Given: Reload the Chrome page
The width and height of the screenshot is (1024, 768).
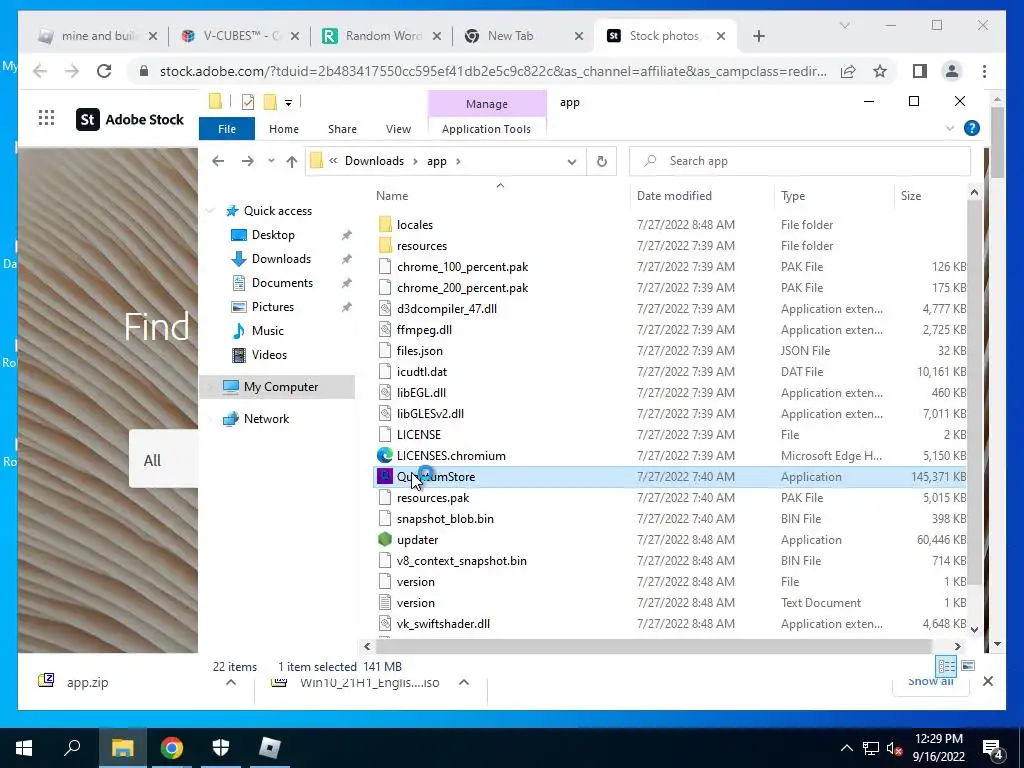Looking at the screenshot, I should (x=104, y=71).
